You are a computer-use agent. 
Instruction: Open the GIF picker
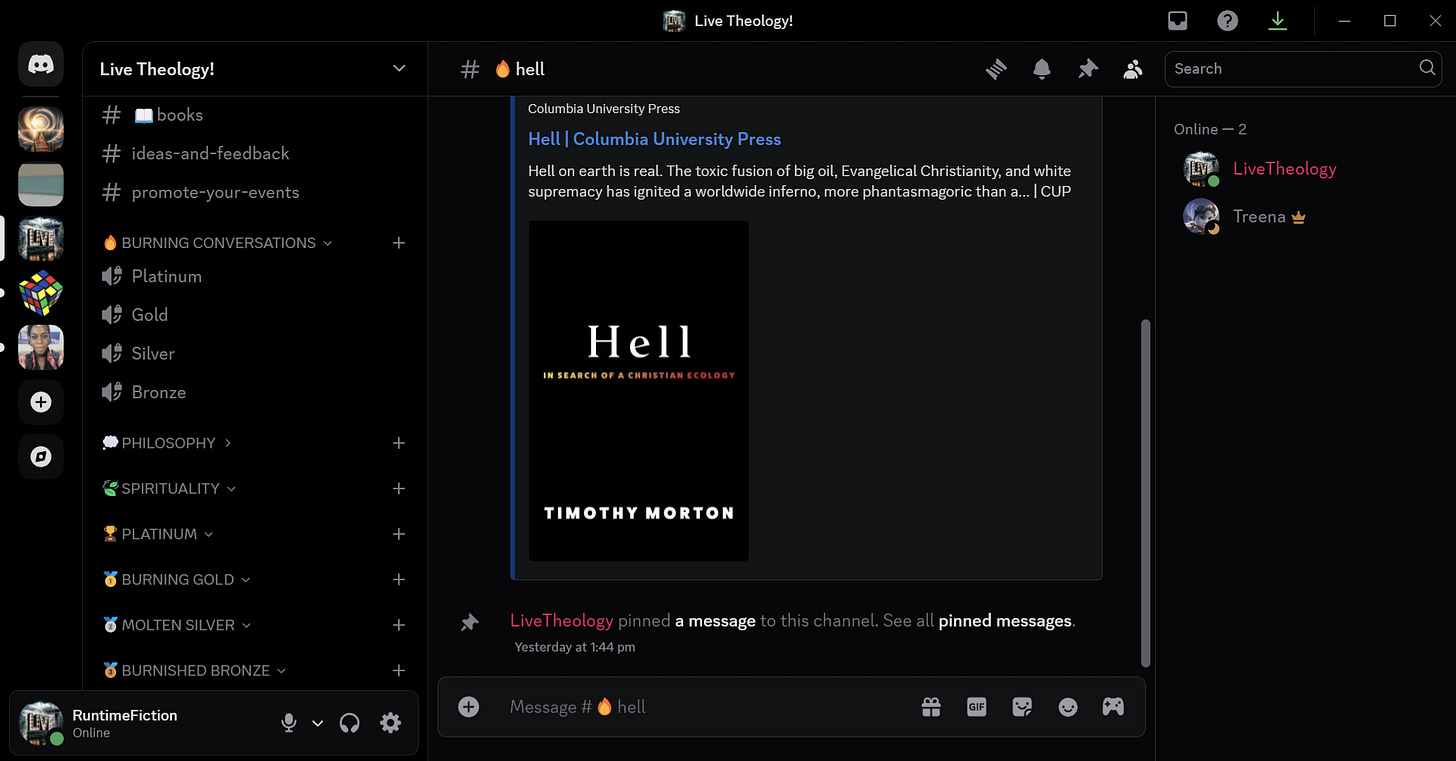click(x=977, y=707)
